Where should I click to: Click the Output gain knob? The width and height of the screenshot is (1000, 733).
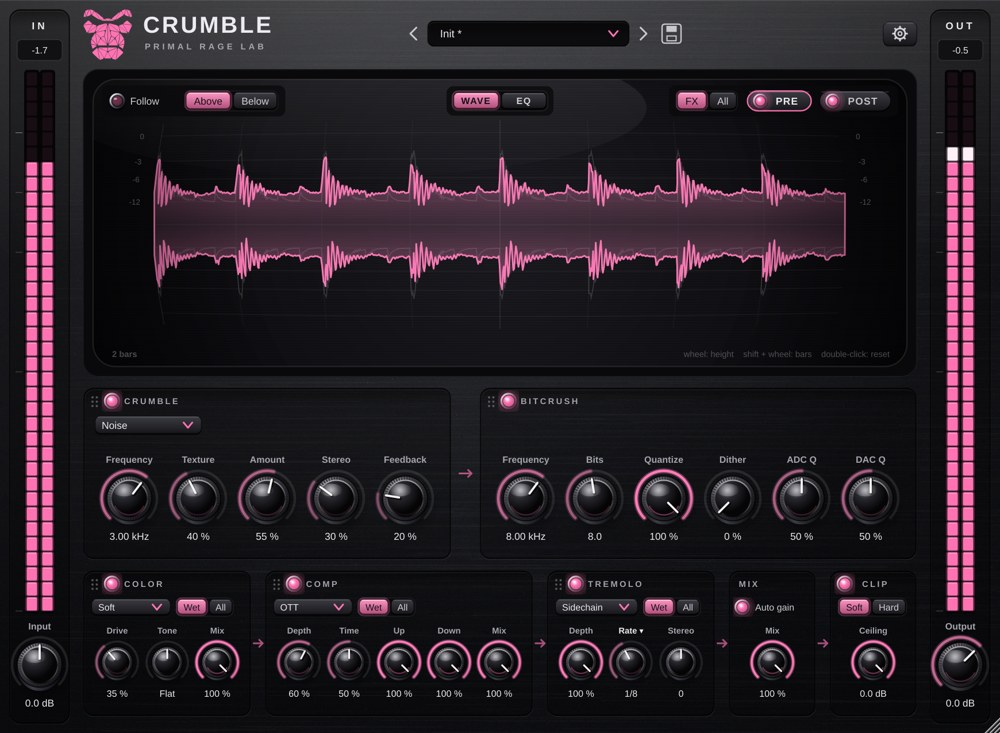click(x=960, y=665)
